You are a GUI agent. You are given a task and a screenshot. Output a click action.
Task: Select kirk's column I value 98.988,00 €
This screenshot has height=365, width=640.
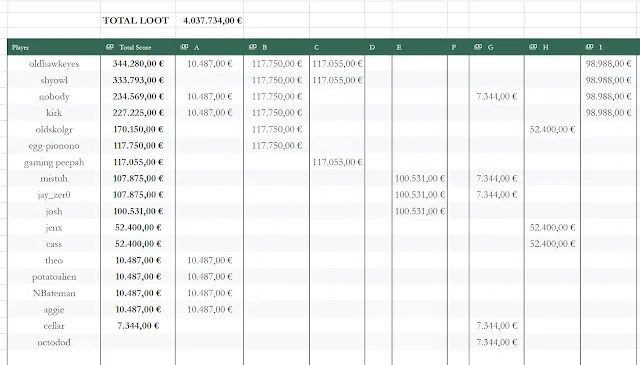pos(609,113)
